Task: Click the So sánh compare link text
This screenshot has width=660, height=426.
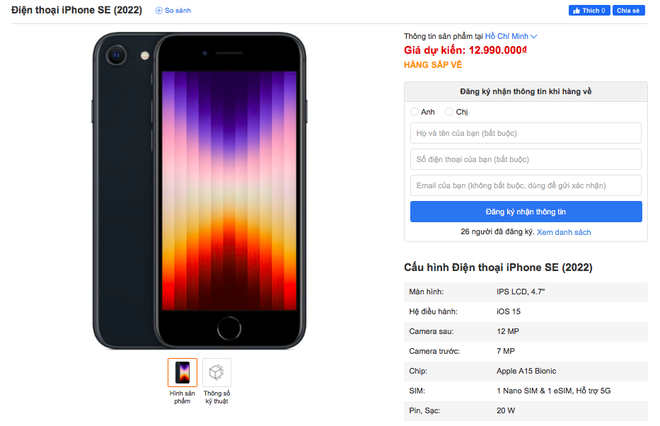Action: pyautogui.click(x=176, y=10)
